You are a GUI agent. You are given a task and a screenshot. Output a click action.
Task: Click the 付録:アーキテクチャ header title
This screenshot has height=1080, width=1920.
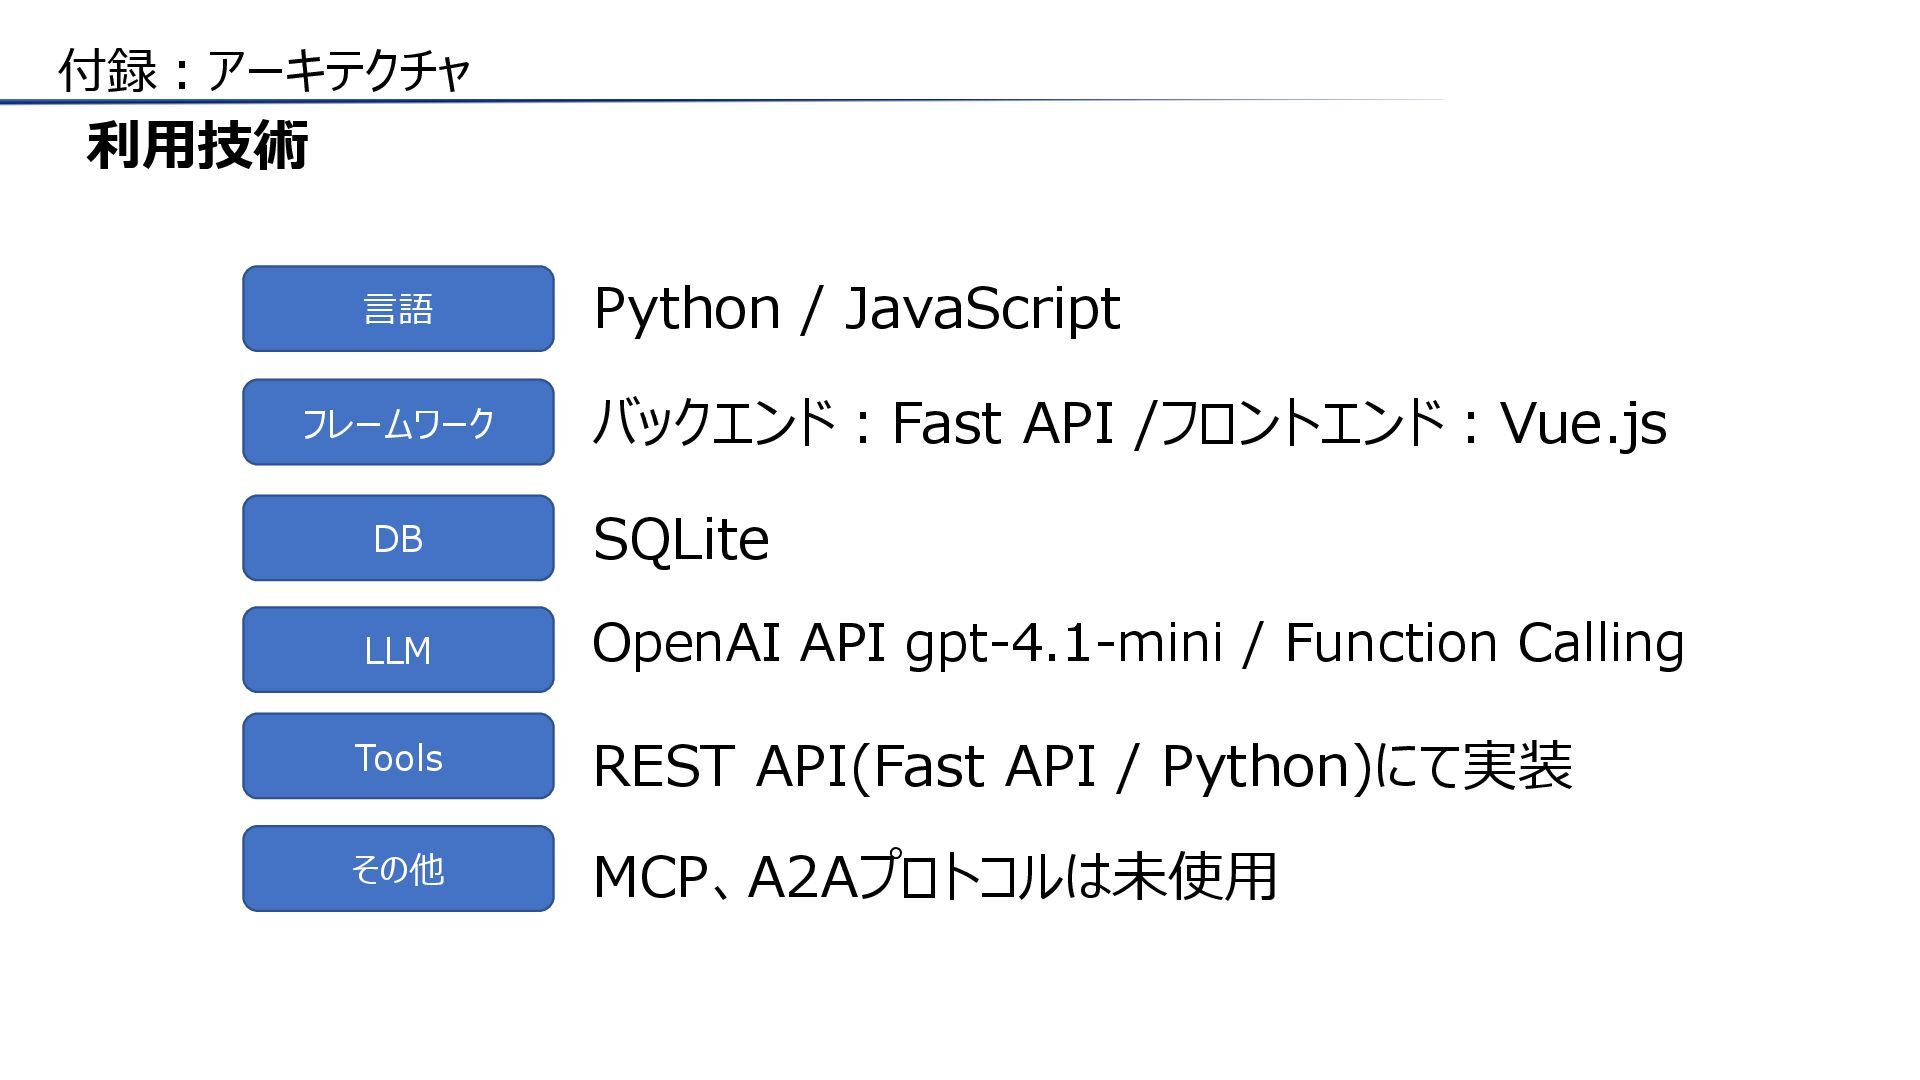coord(264,71)
